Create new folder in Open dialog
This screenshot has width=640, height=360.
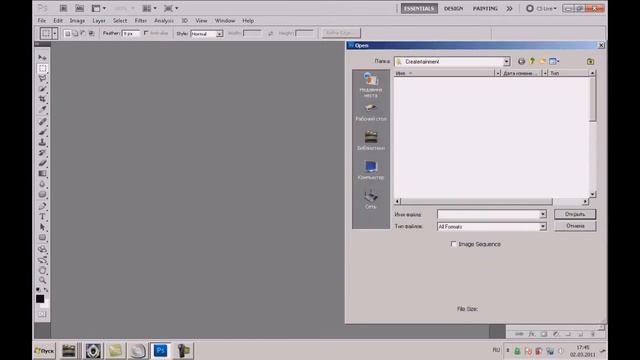542,61
